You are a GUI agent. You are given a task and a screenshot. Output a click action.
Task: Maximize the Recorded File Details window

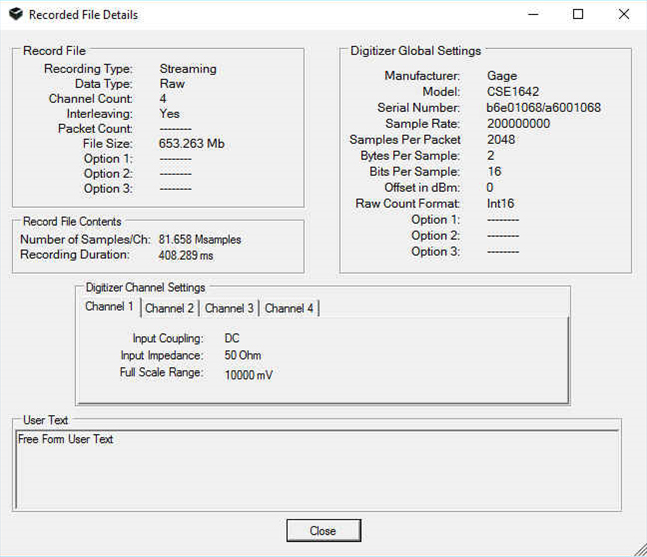[x=578, y=15]
